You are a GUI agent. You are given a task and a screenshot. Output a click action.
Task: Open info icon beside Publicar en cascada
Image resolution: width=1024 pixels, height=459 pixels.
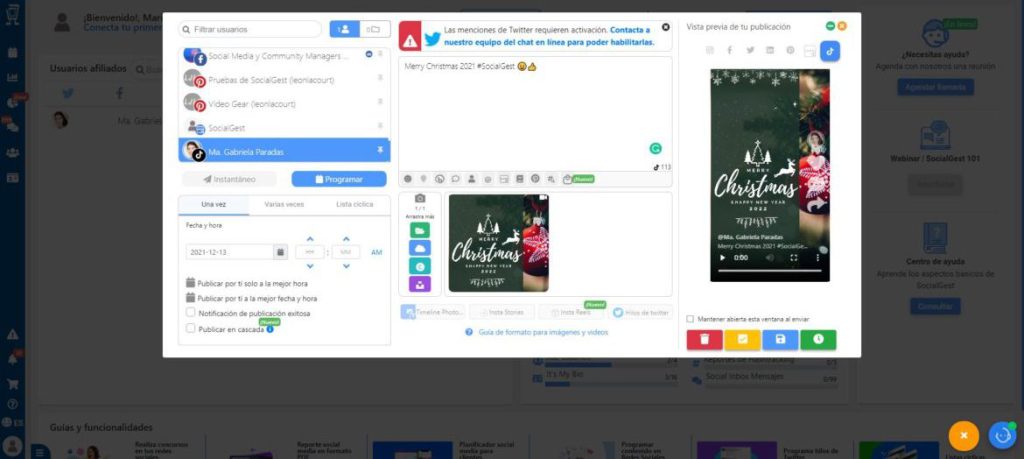click(270, 330)
